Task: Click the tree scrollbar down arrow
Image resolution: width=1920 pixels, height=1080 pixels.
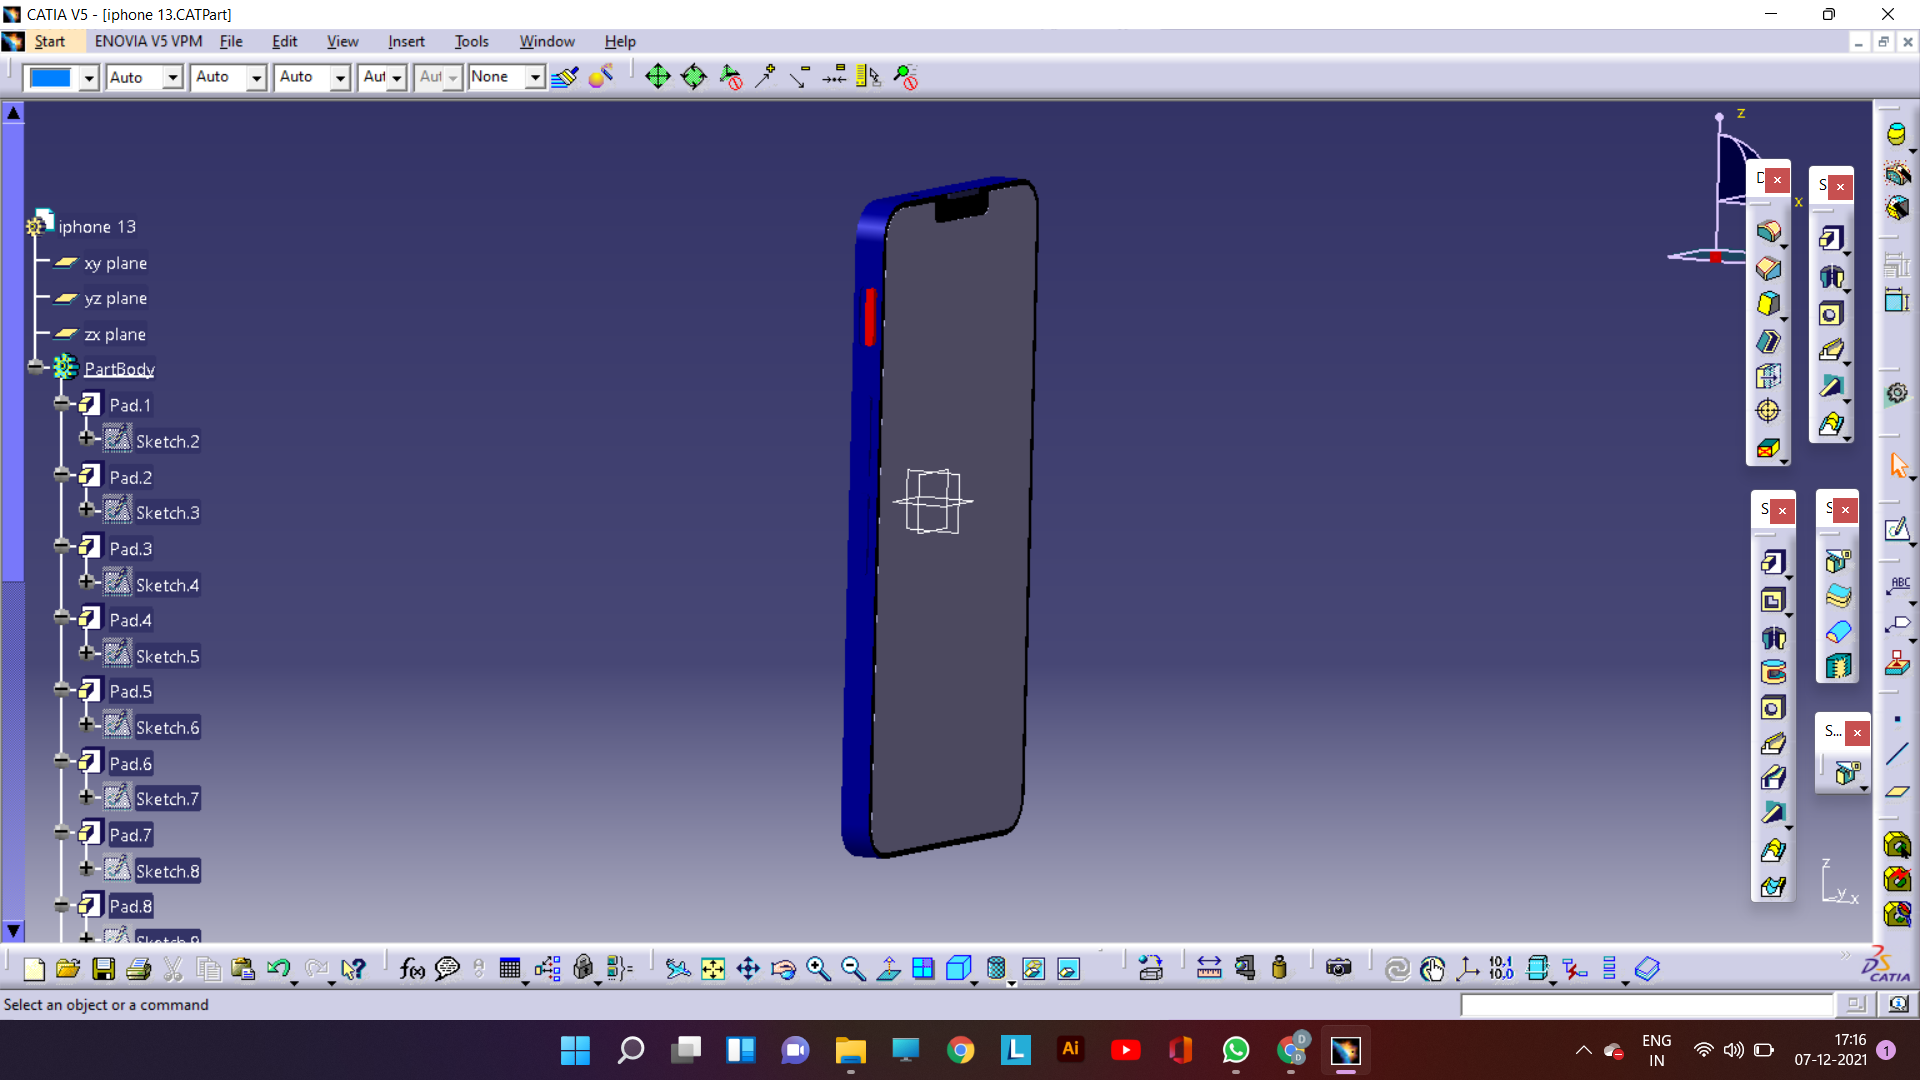Action: [x=13, y=930]
